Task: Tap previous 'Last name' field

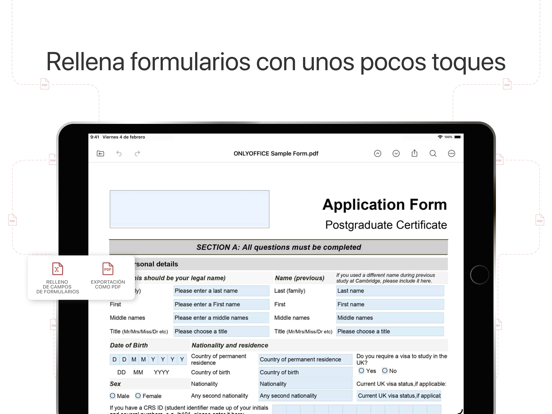Action: (390, 291)
